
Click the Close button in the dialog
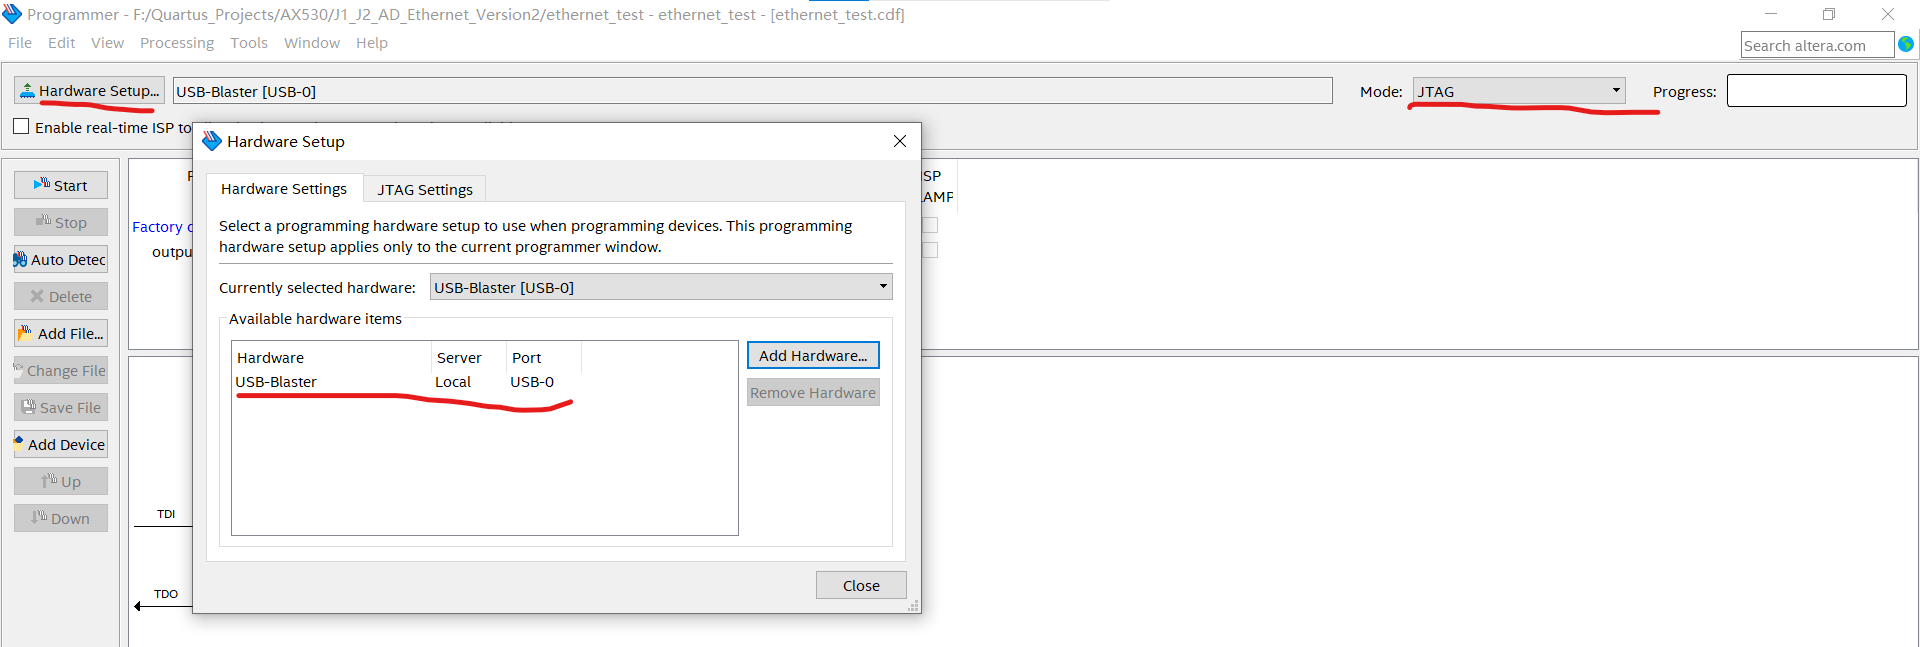(861, 585)
